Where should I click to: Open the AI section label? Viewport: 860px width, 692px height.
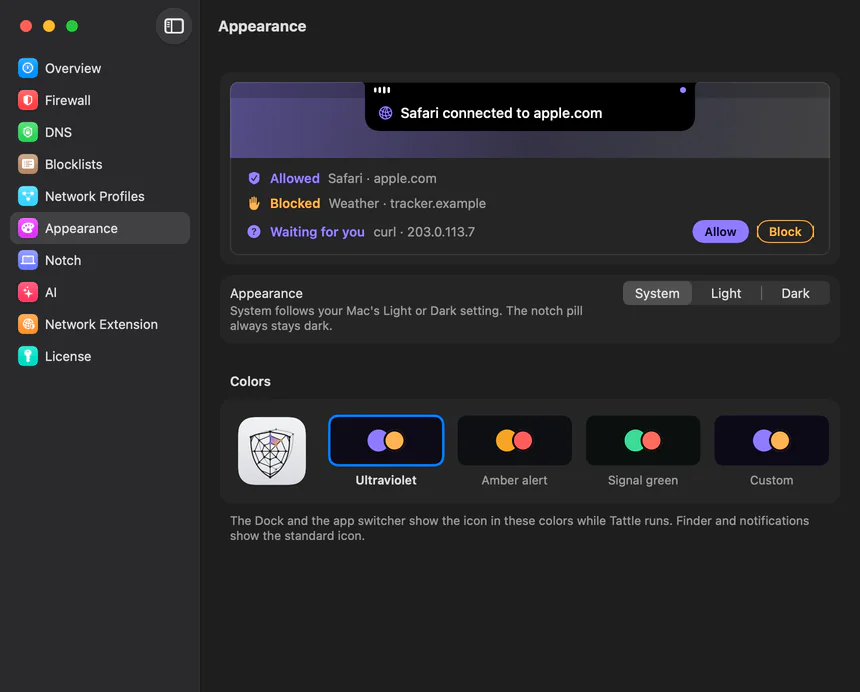pyautogui.click(x=51, y=292)
